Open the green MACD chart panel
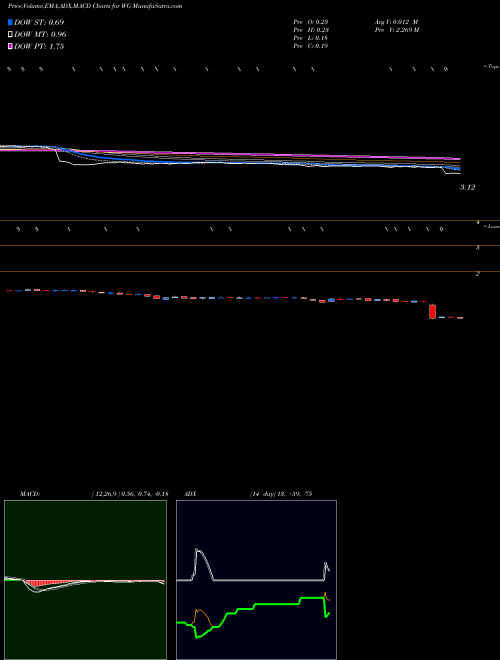The image size is (500, 660). pyautogui.click(x=85, y=580)
